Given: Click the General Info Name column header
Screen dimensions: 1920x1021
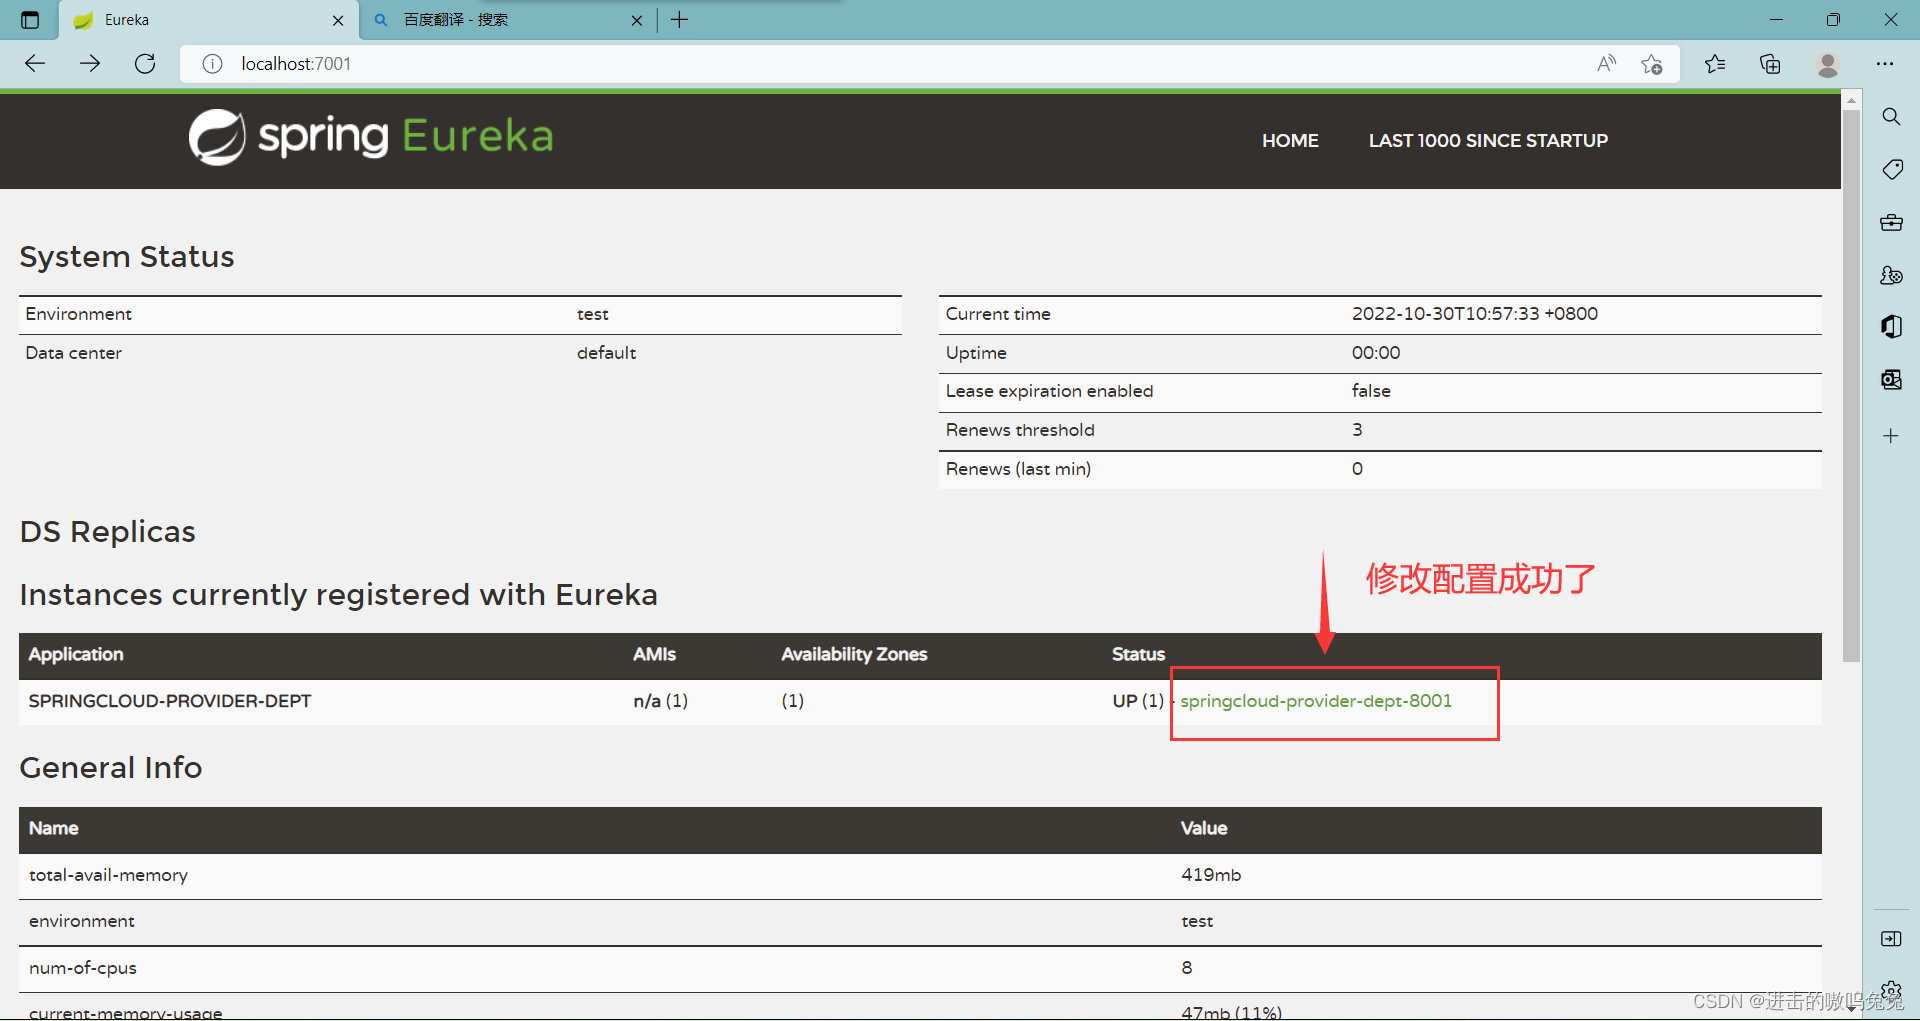Looking at the screenshot, I should coord(54,828).
